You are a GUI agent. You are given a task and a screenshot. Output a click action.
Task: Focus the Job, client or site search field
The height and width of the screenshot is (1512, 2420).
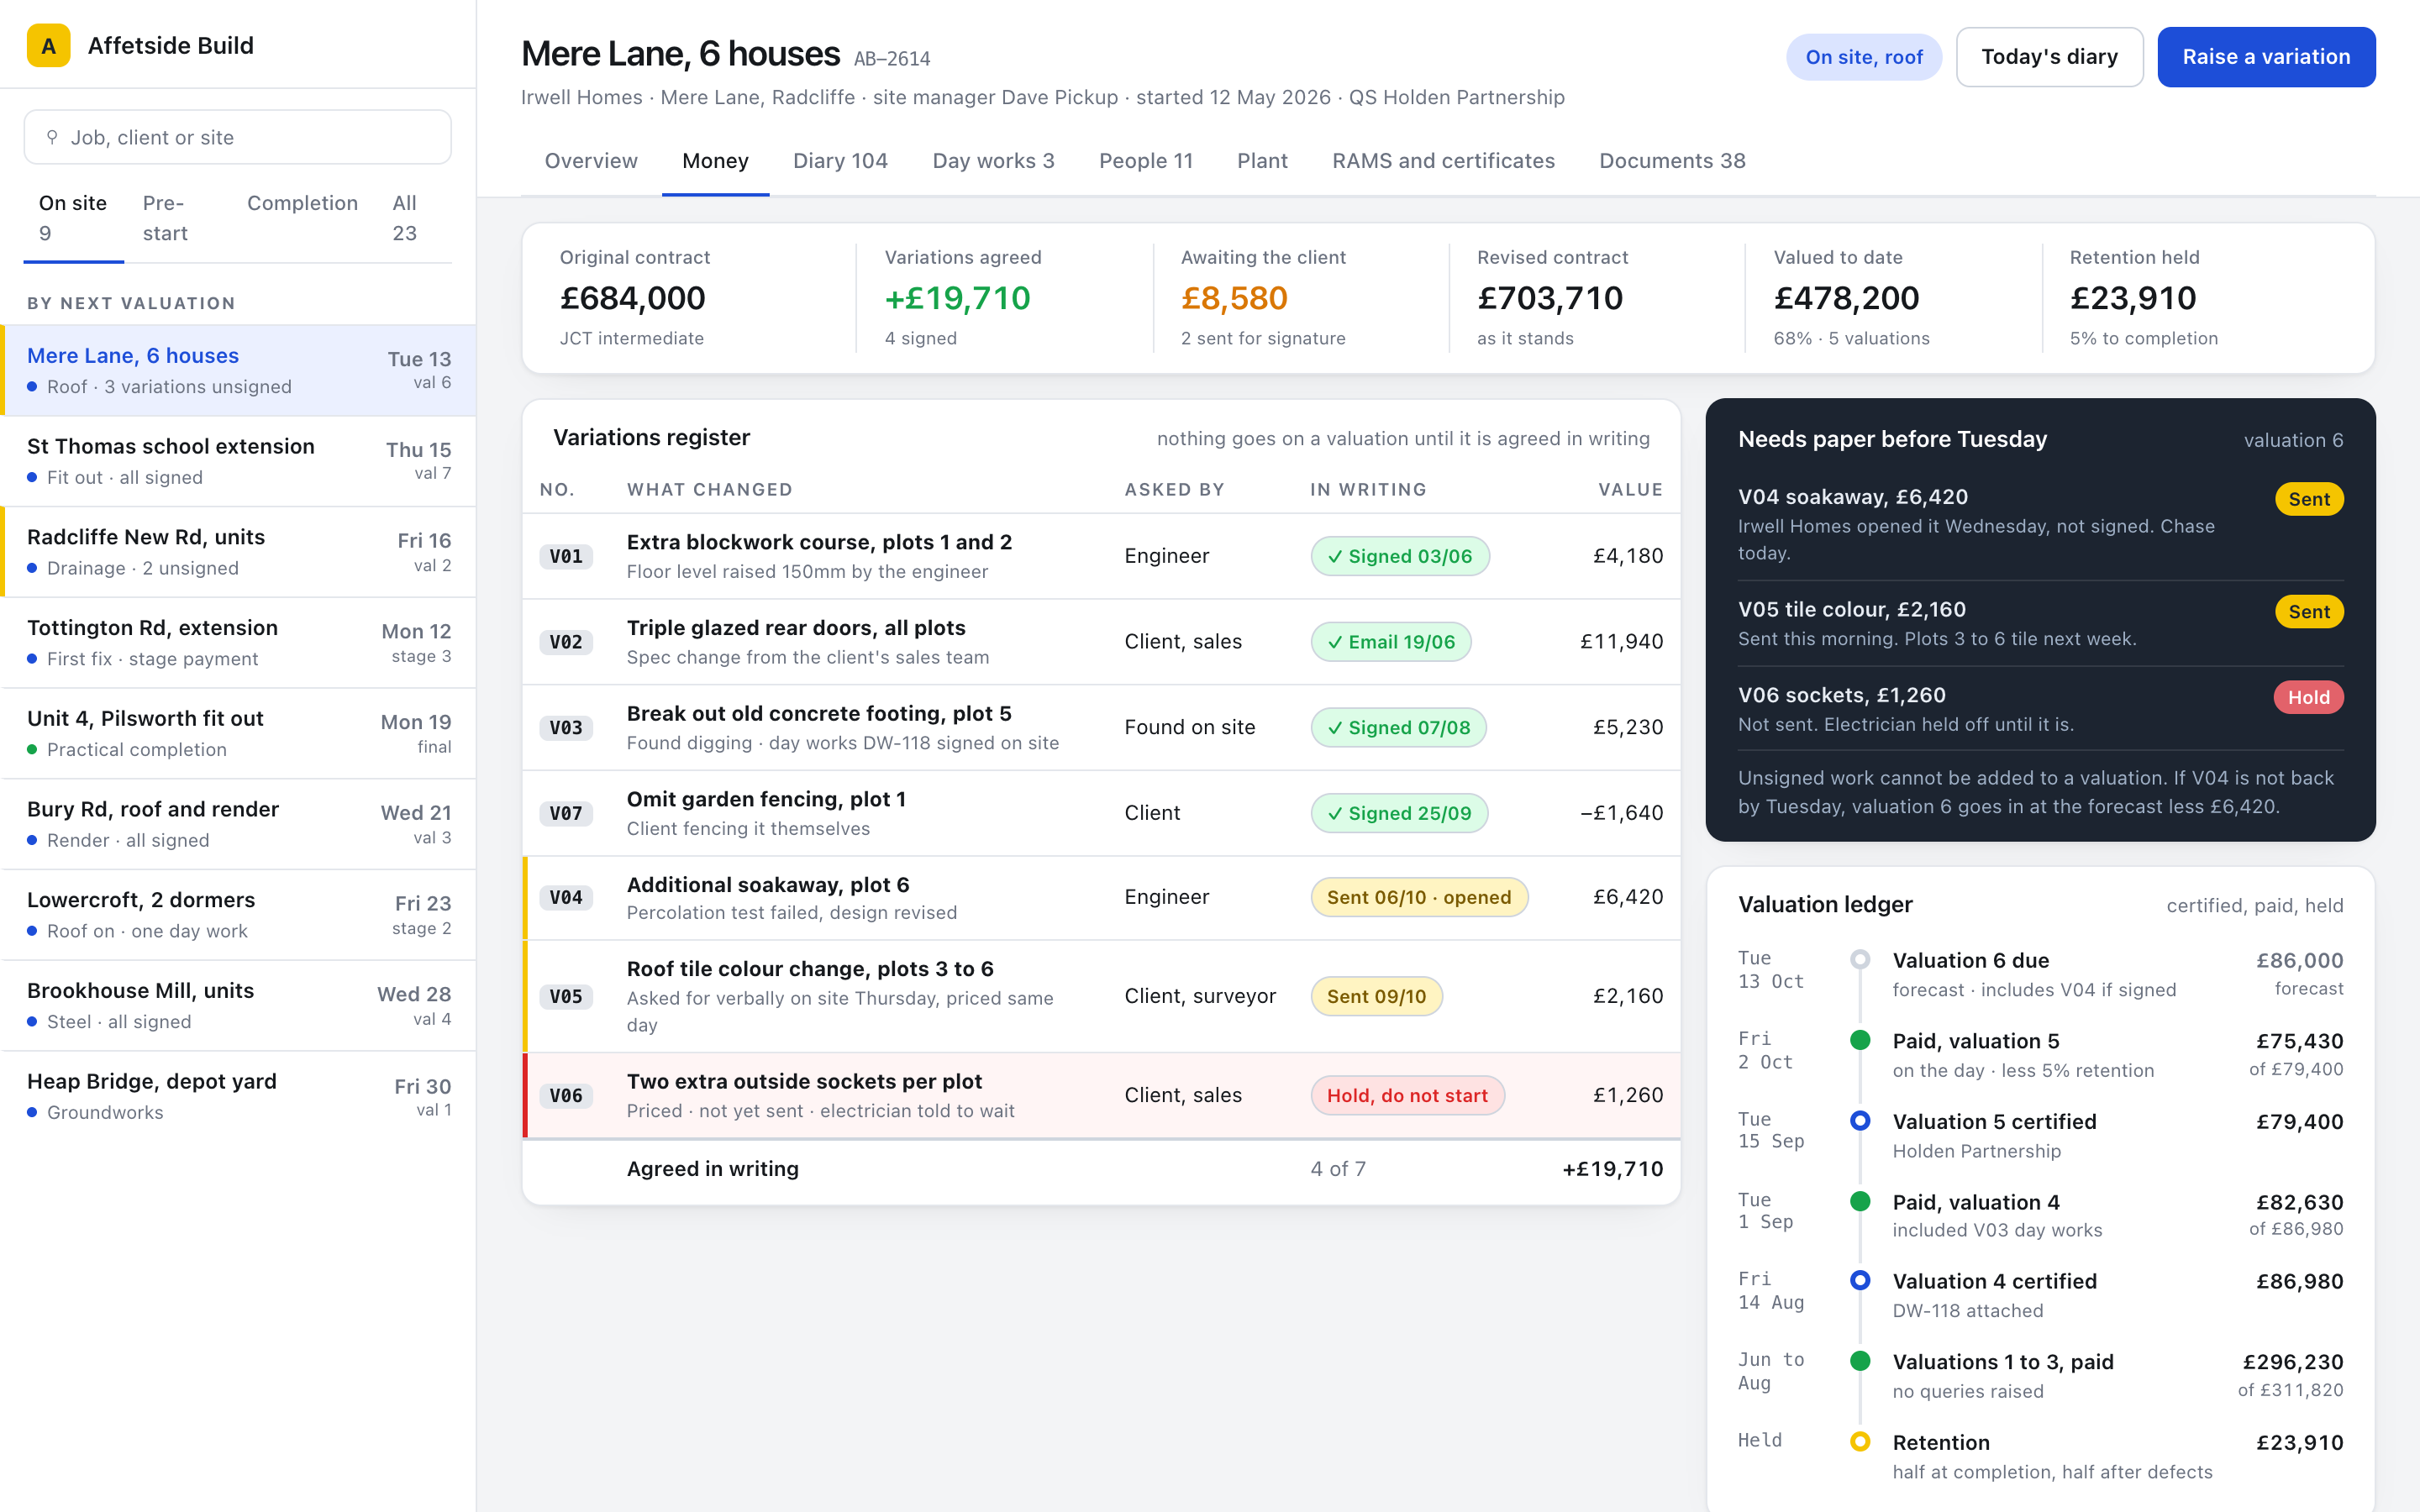(x=238, y=137)
